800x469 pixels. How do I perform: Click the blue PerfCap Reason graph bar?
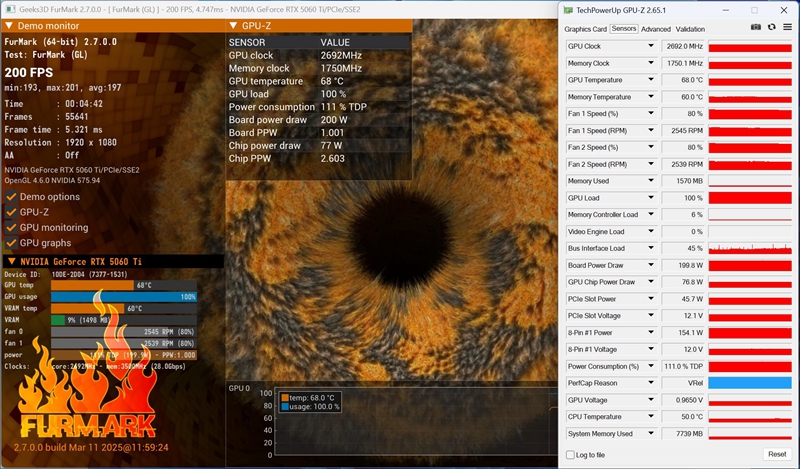point(750,383)
